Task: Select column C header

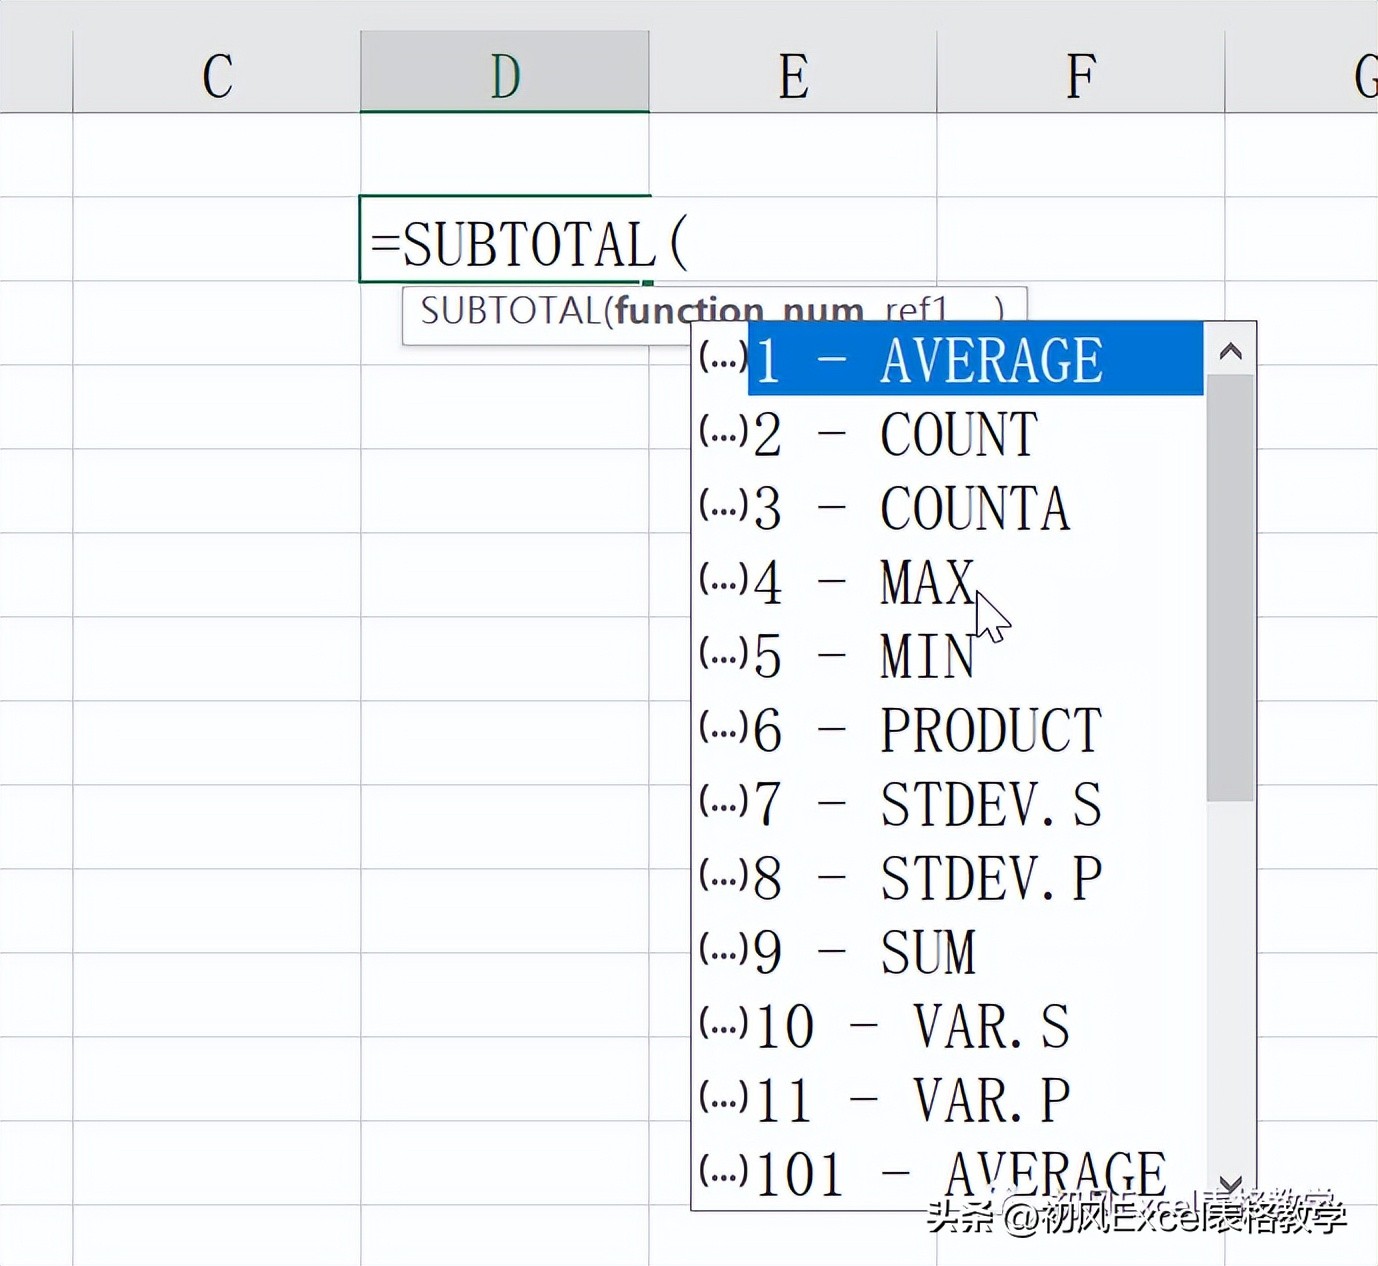Action: [217, 72]
